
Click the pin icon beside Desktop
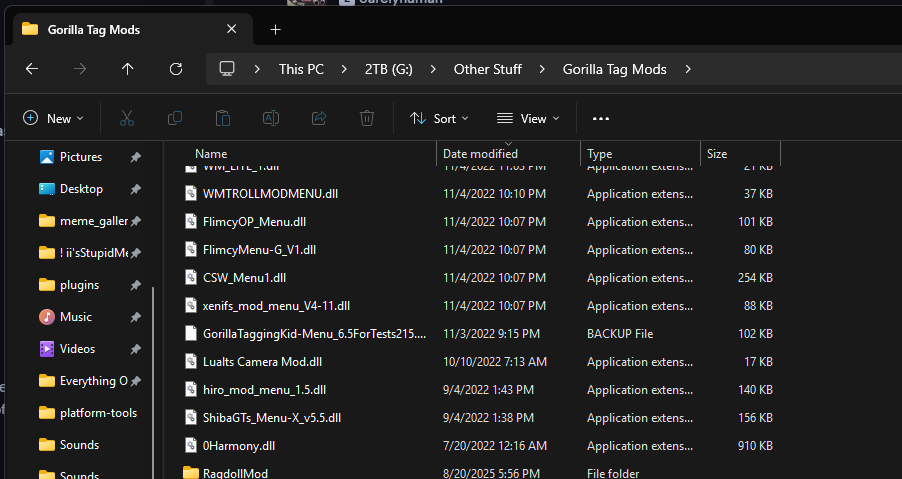pos(136,189)
